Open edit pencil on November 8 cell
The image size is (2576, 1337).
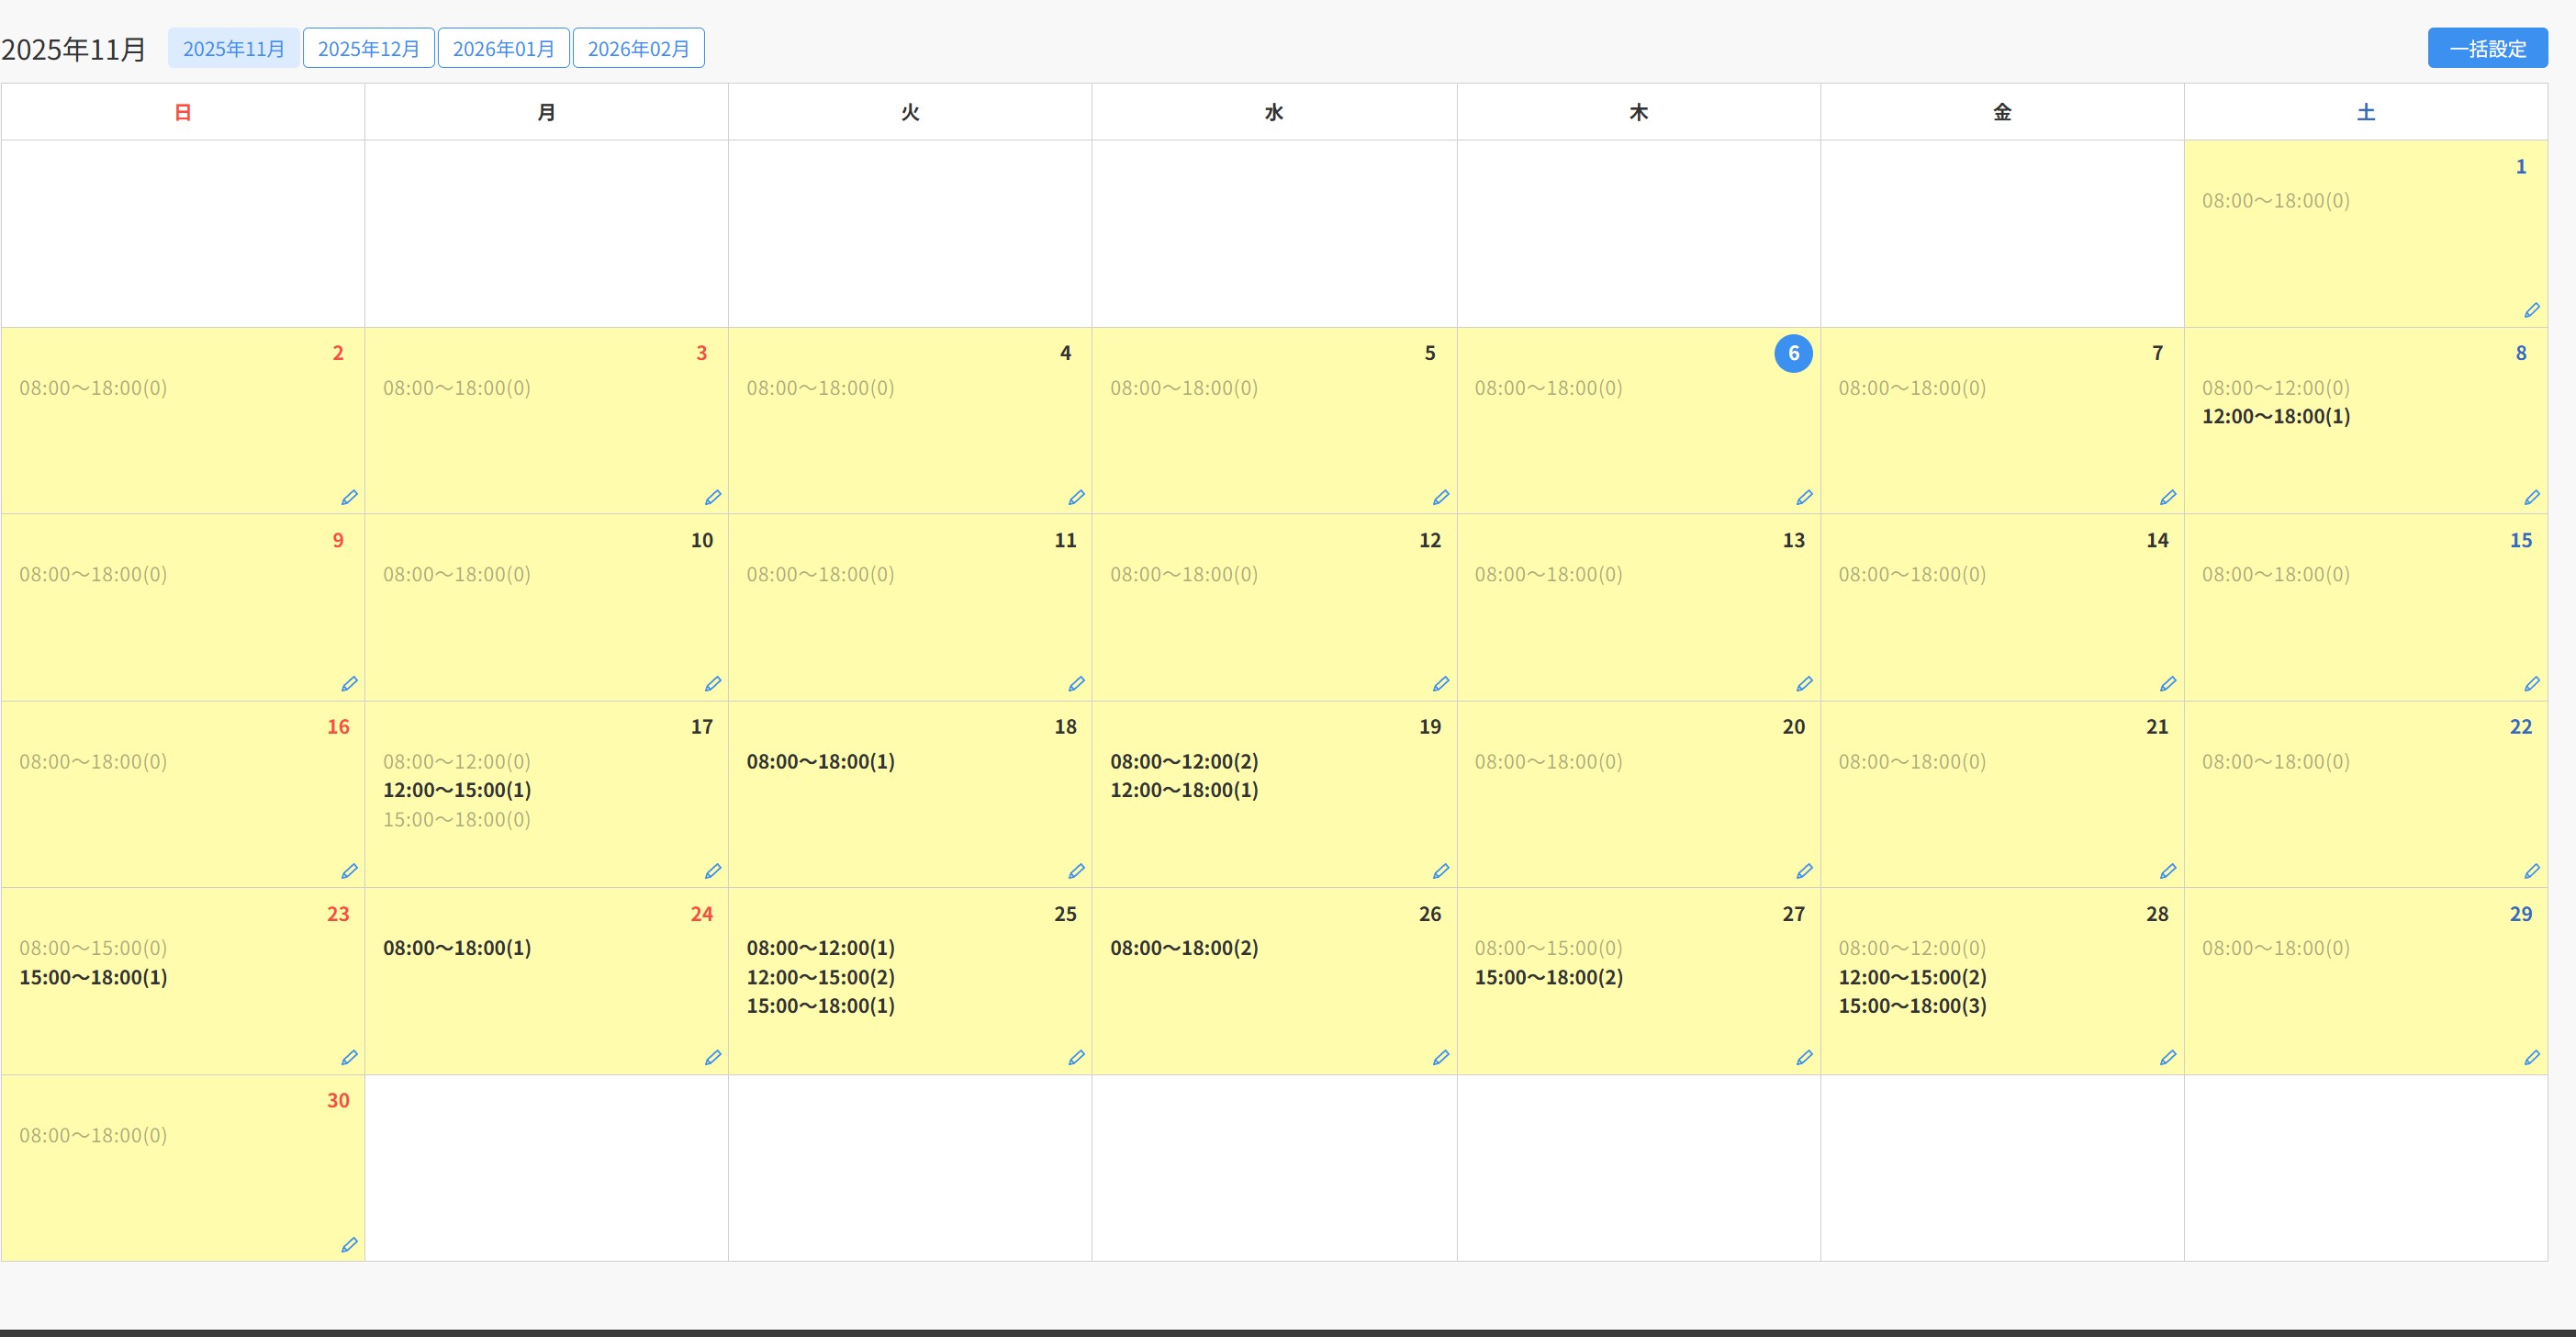point(2531,497)
